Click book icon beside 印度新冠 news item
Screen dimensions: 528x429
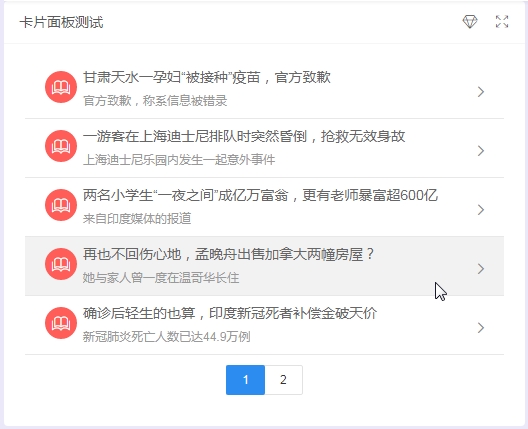[x=61, y=323]
